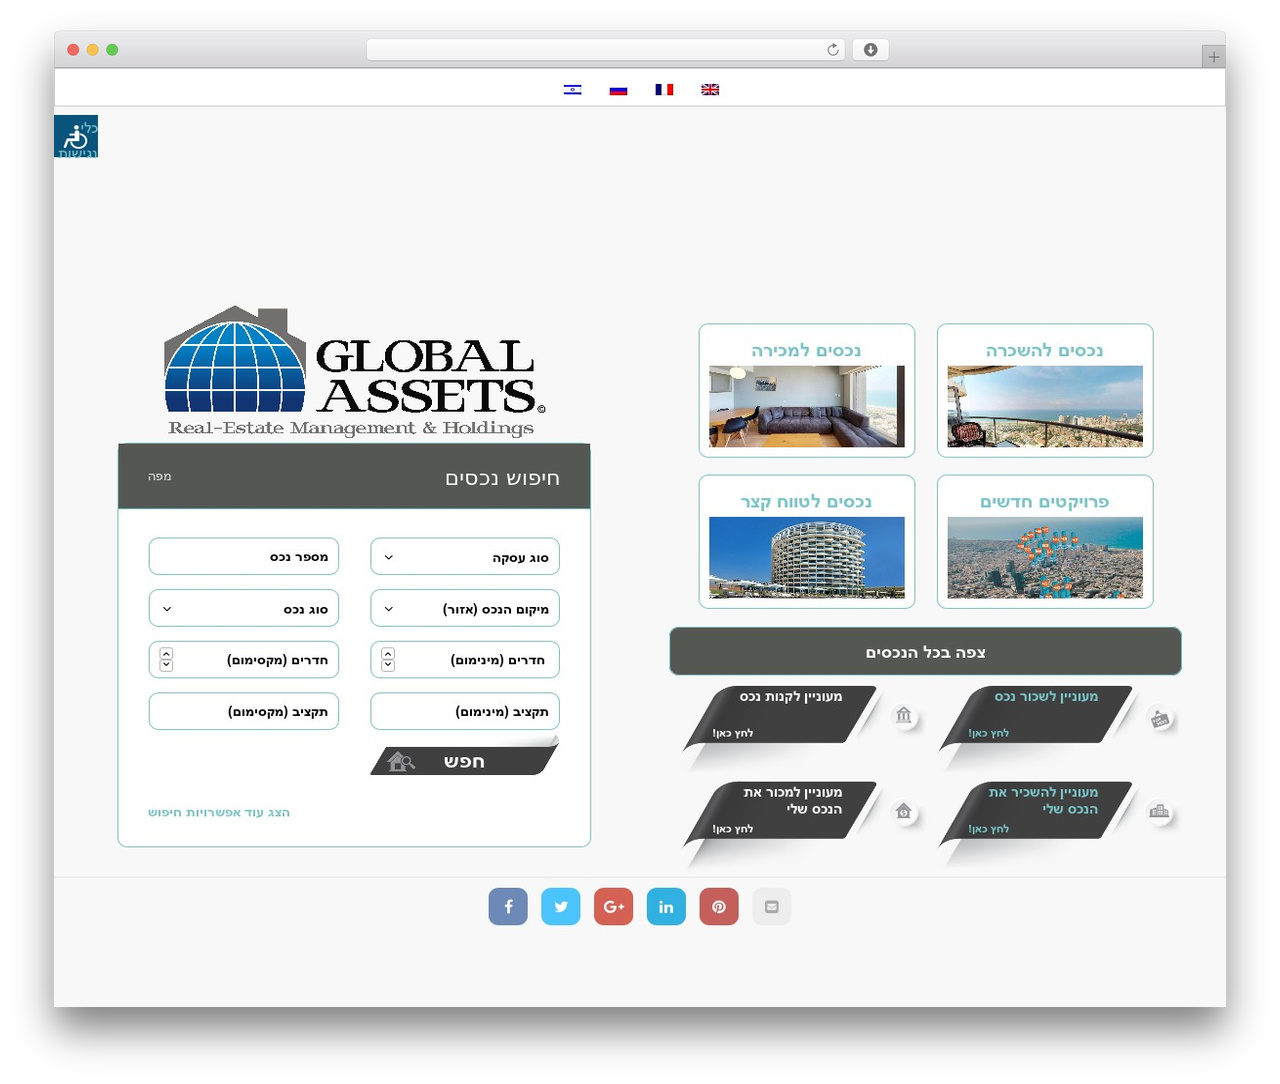Focus the מספר נכס input field
The width and height of the screenshot is (1280, 1084).
click(x=244, y=557)
